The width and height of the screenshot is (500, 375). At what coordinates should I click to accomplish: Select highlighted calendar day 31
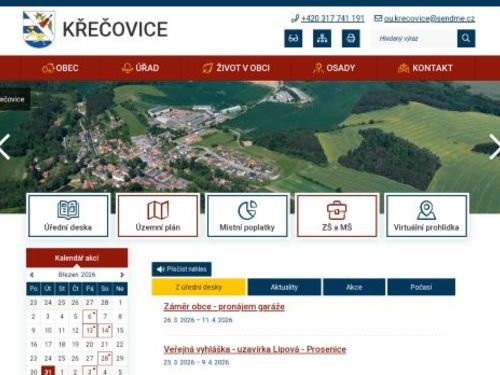coord(48,371)
